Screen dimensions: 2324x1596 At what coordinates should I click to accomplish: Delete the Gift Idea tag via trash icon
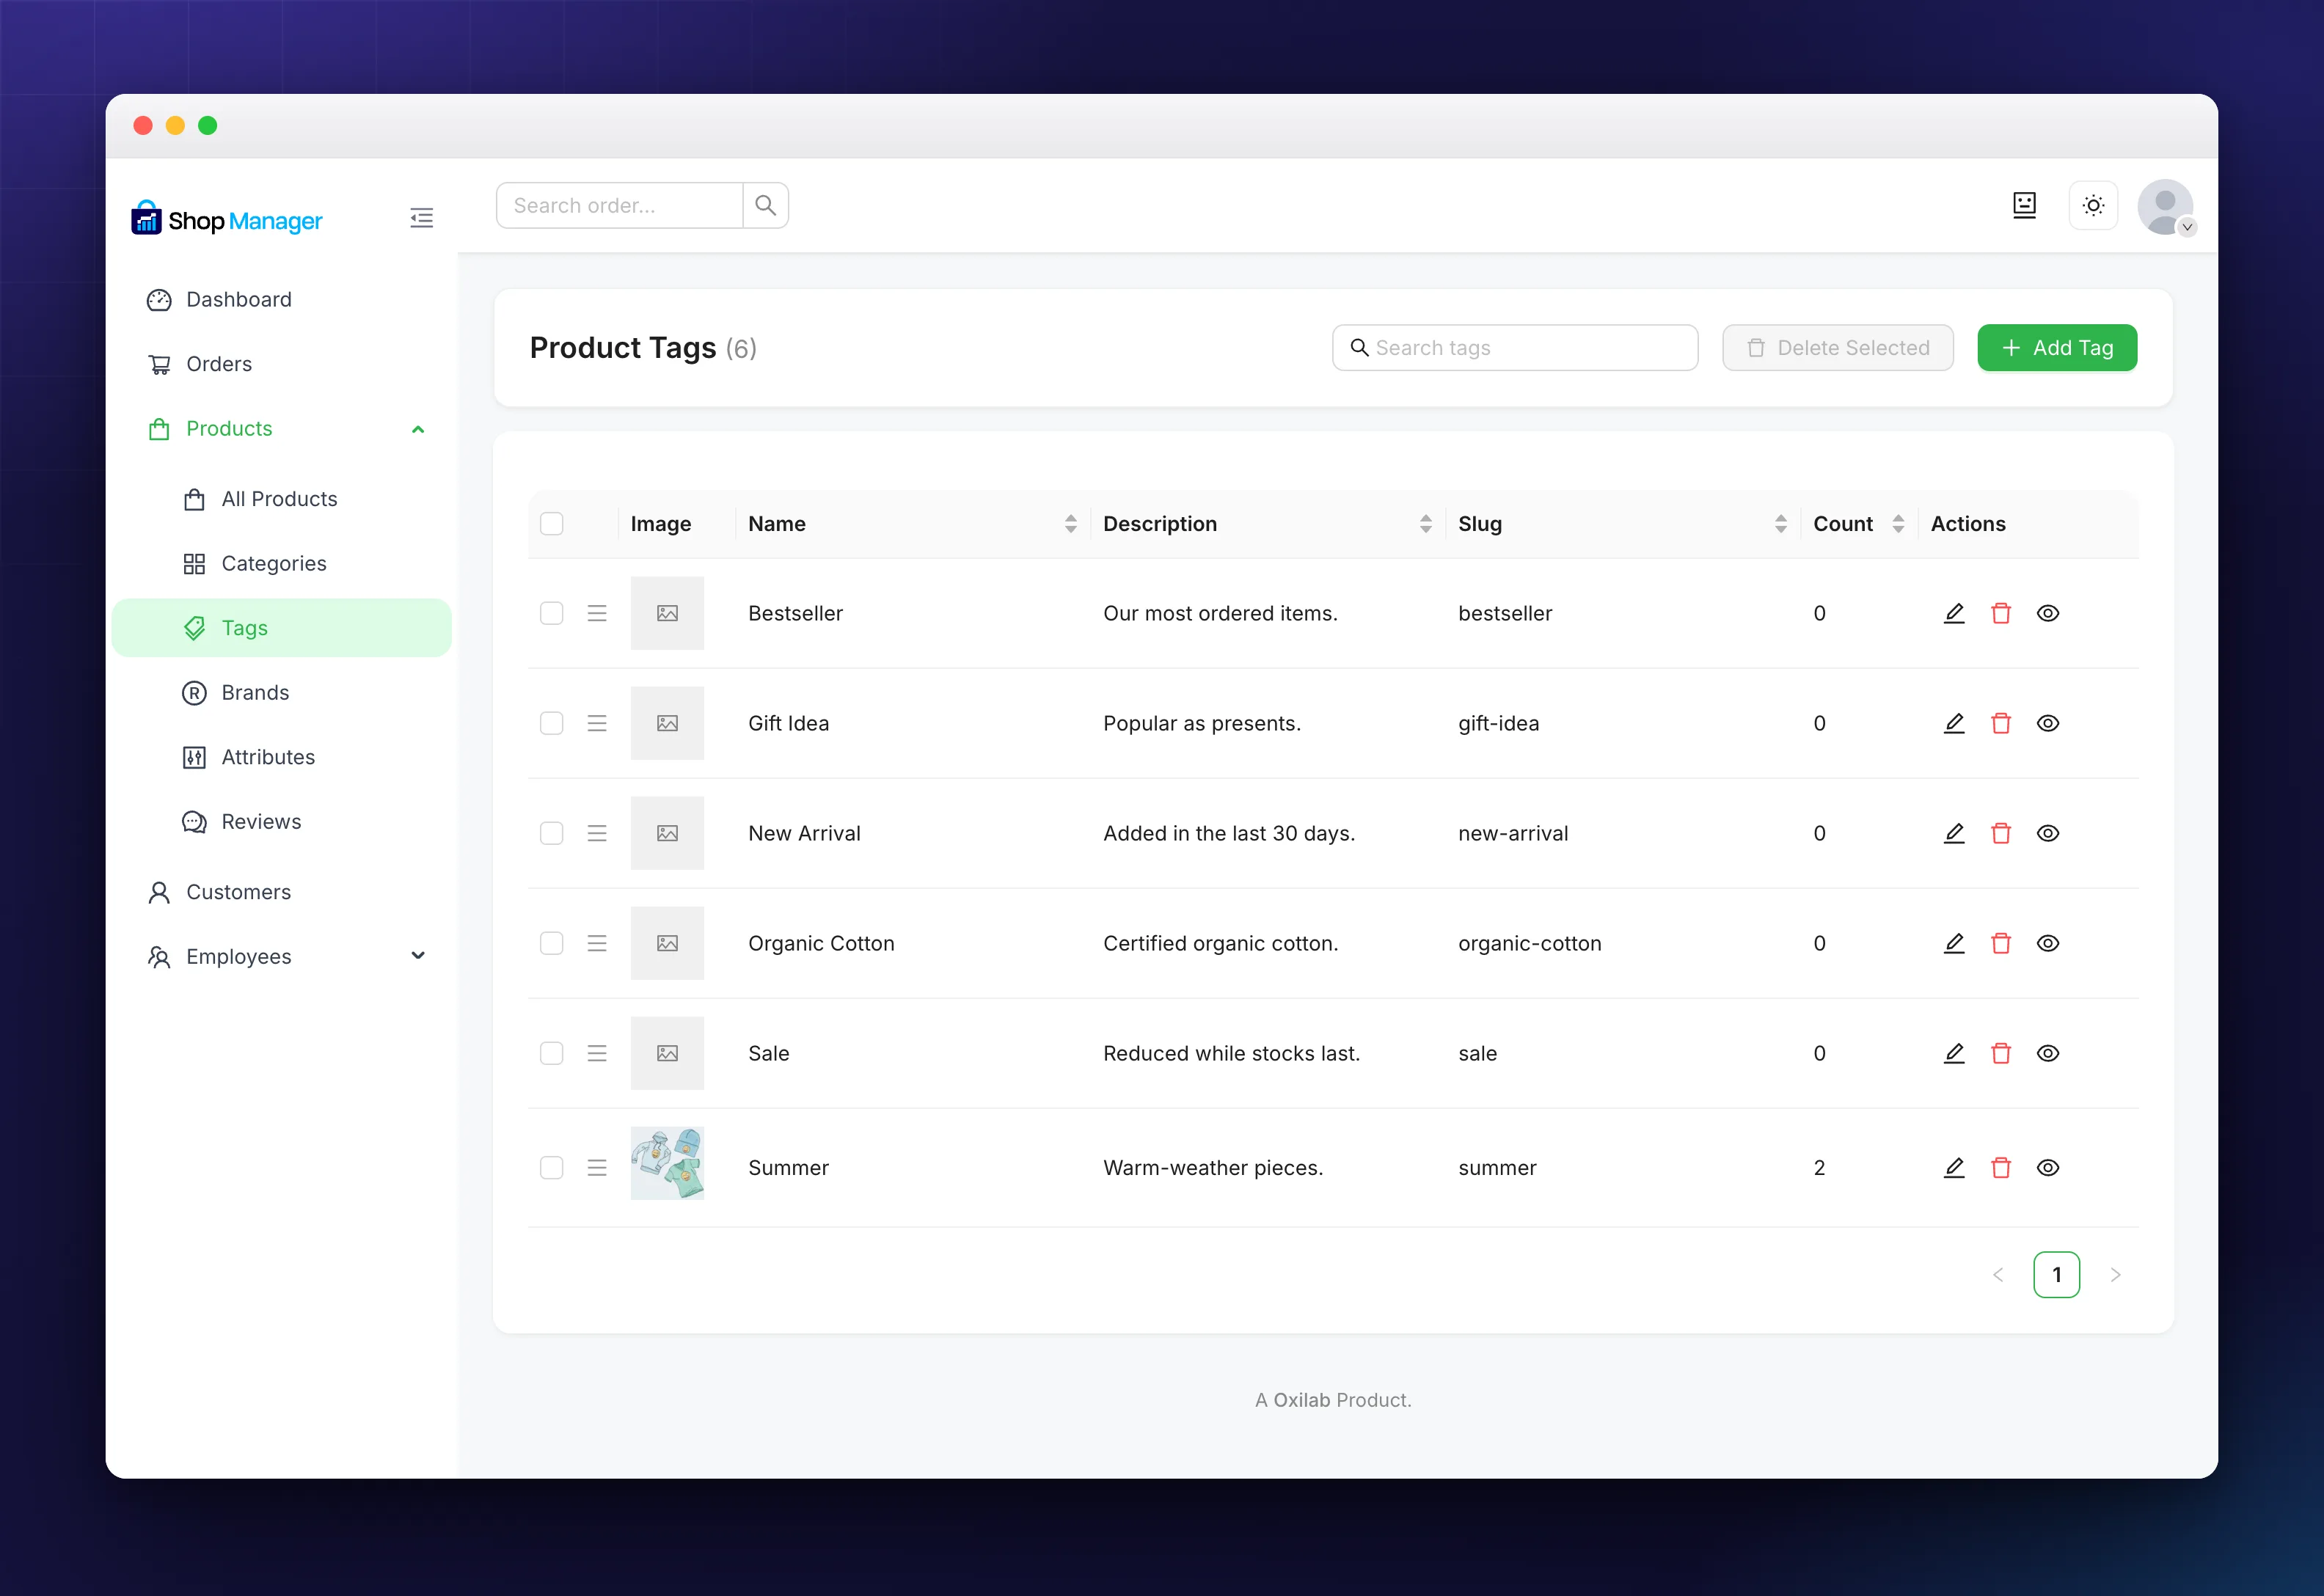click(x=2001, y=723)
